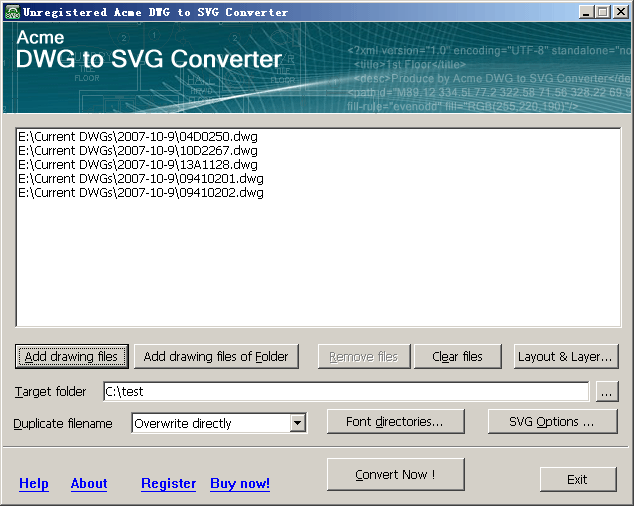Viewport: 634px width, 506px height.
Task: Open the About link
Action: click(89, 484)
